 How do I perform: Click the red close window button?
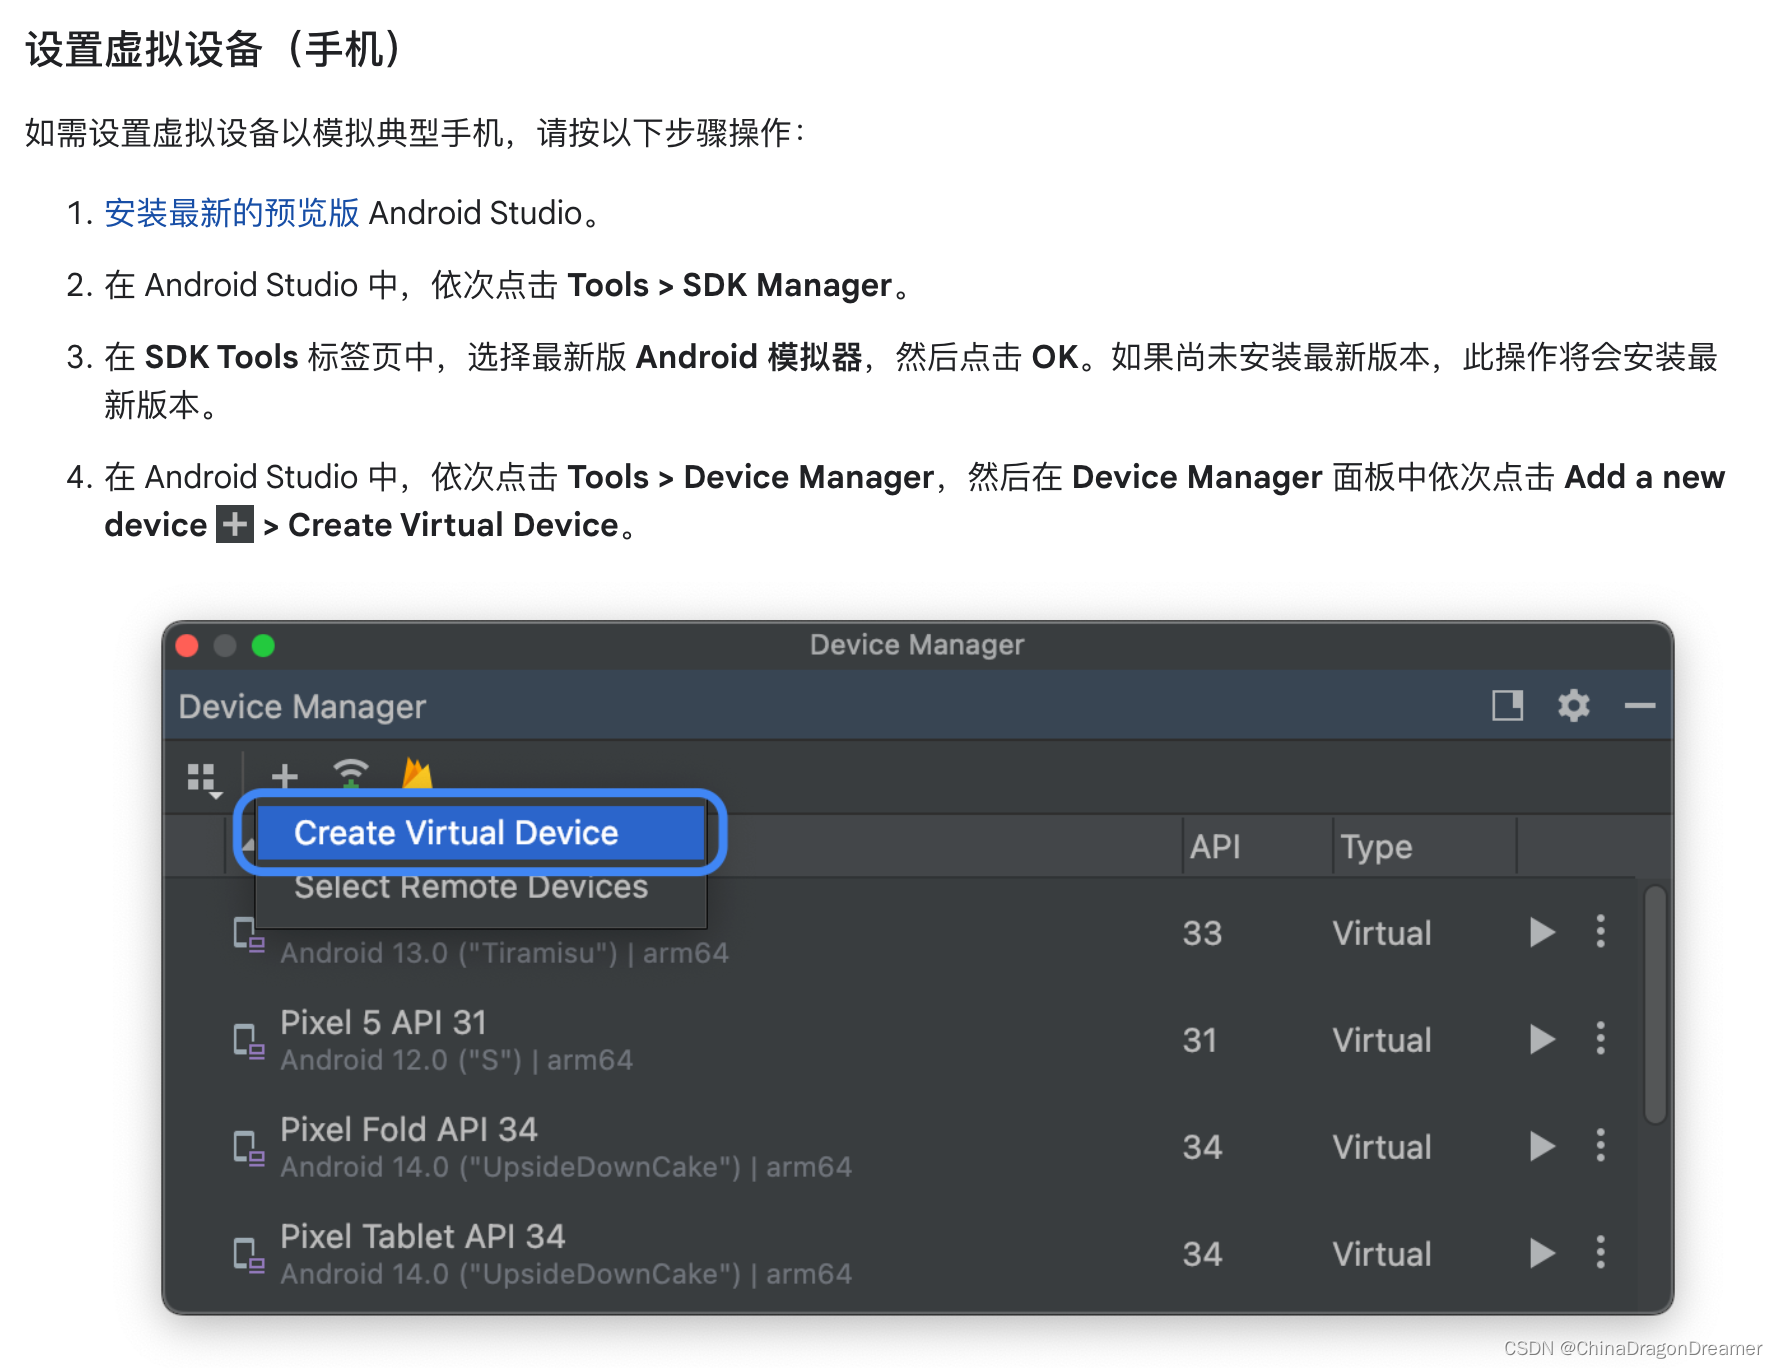(187, 645)
